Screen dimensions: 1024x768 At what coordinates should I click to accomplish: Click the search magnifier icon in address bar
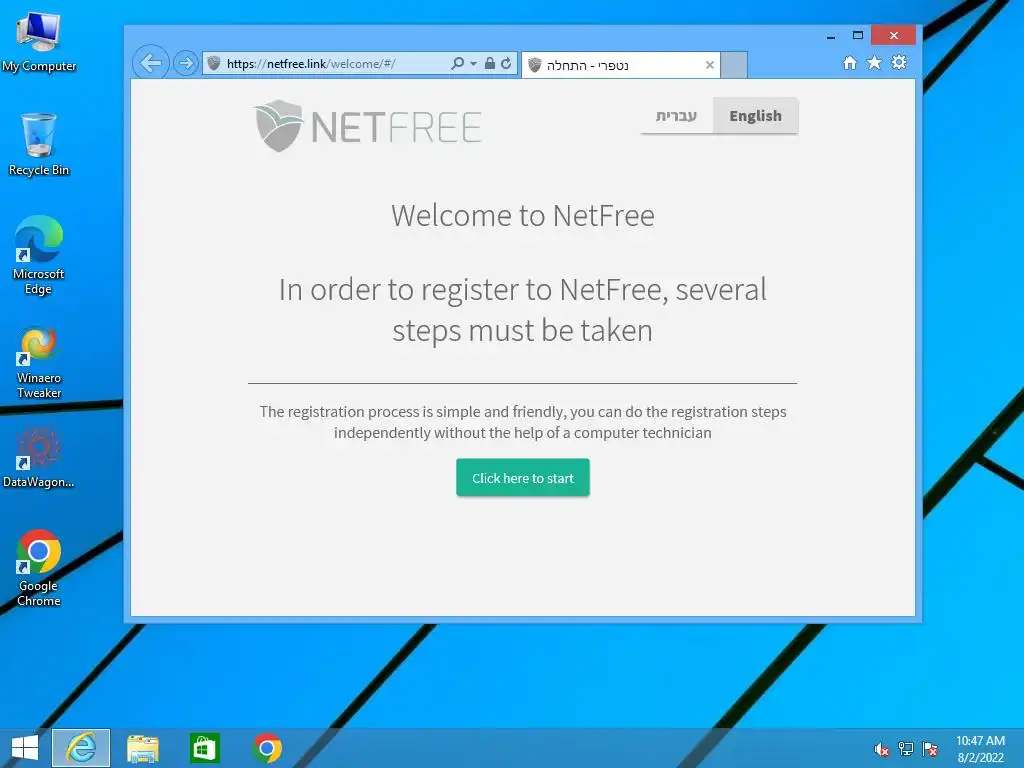click(458, 63)
